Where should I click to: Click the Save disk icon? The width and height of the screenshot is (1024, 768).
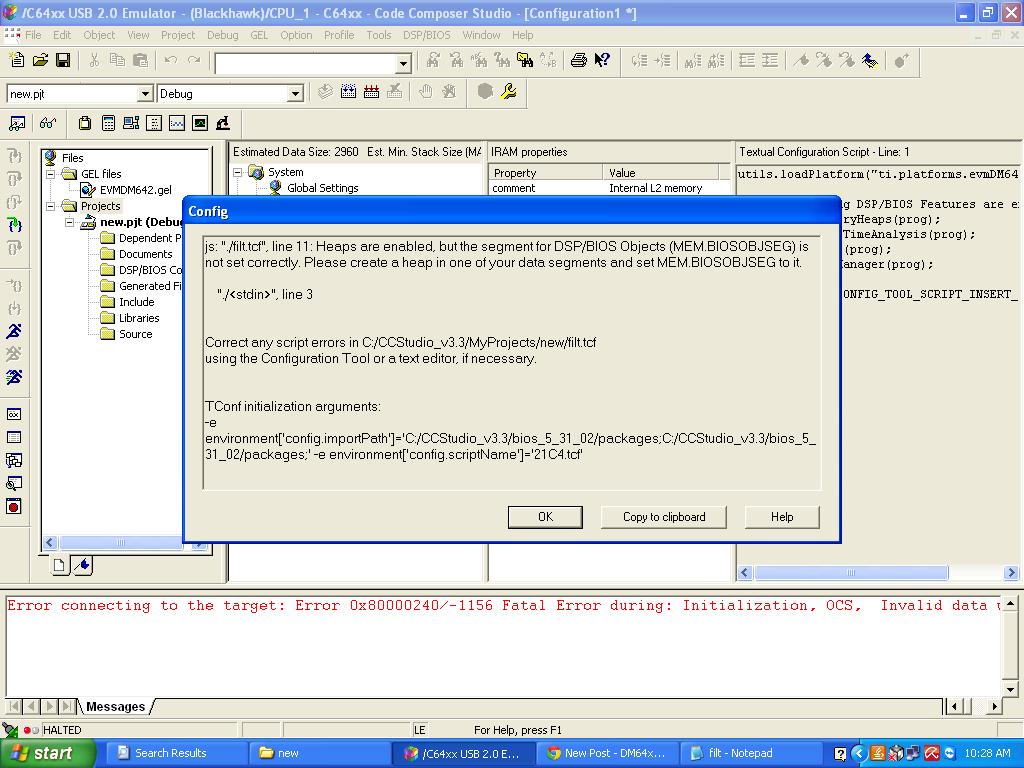(x=63, y=60)
